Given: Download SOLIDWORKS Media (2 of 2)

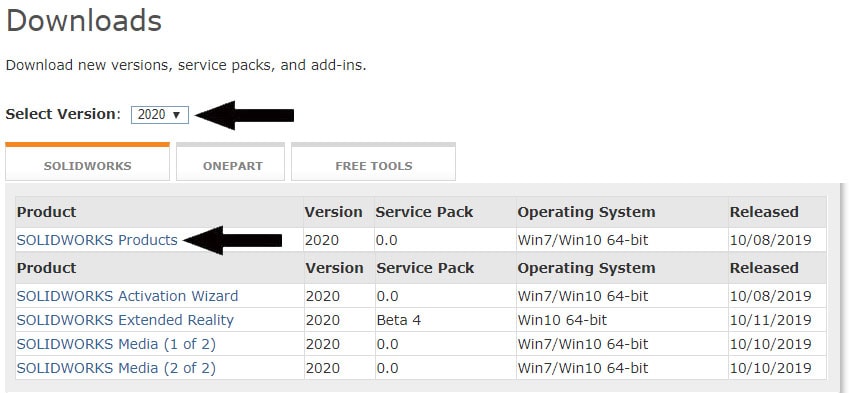Looking at the screenshot, I should click(x=116, y=368).
